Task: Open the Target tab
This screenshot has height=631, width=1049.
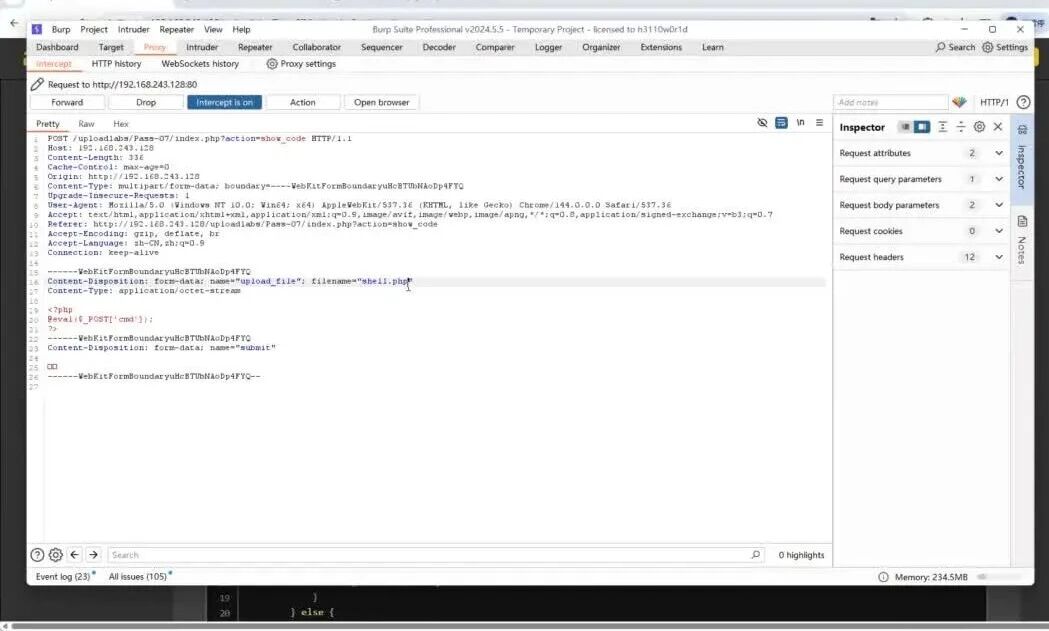Action: tap(111, 48)
